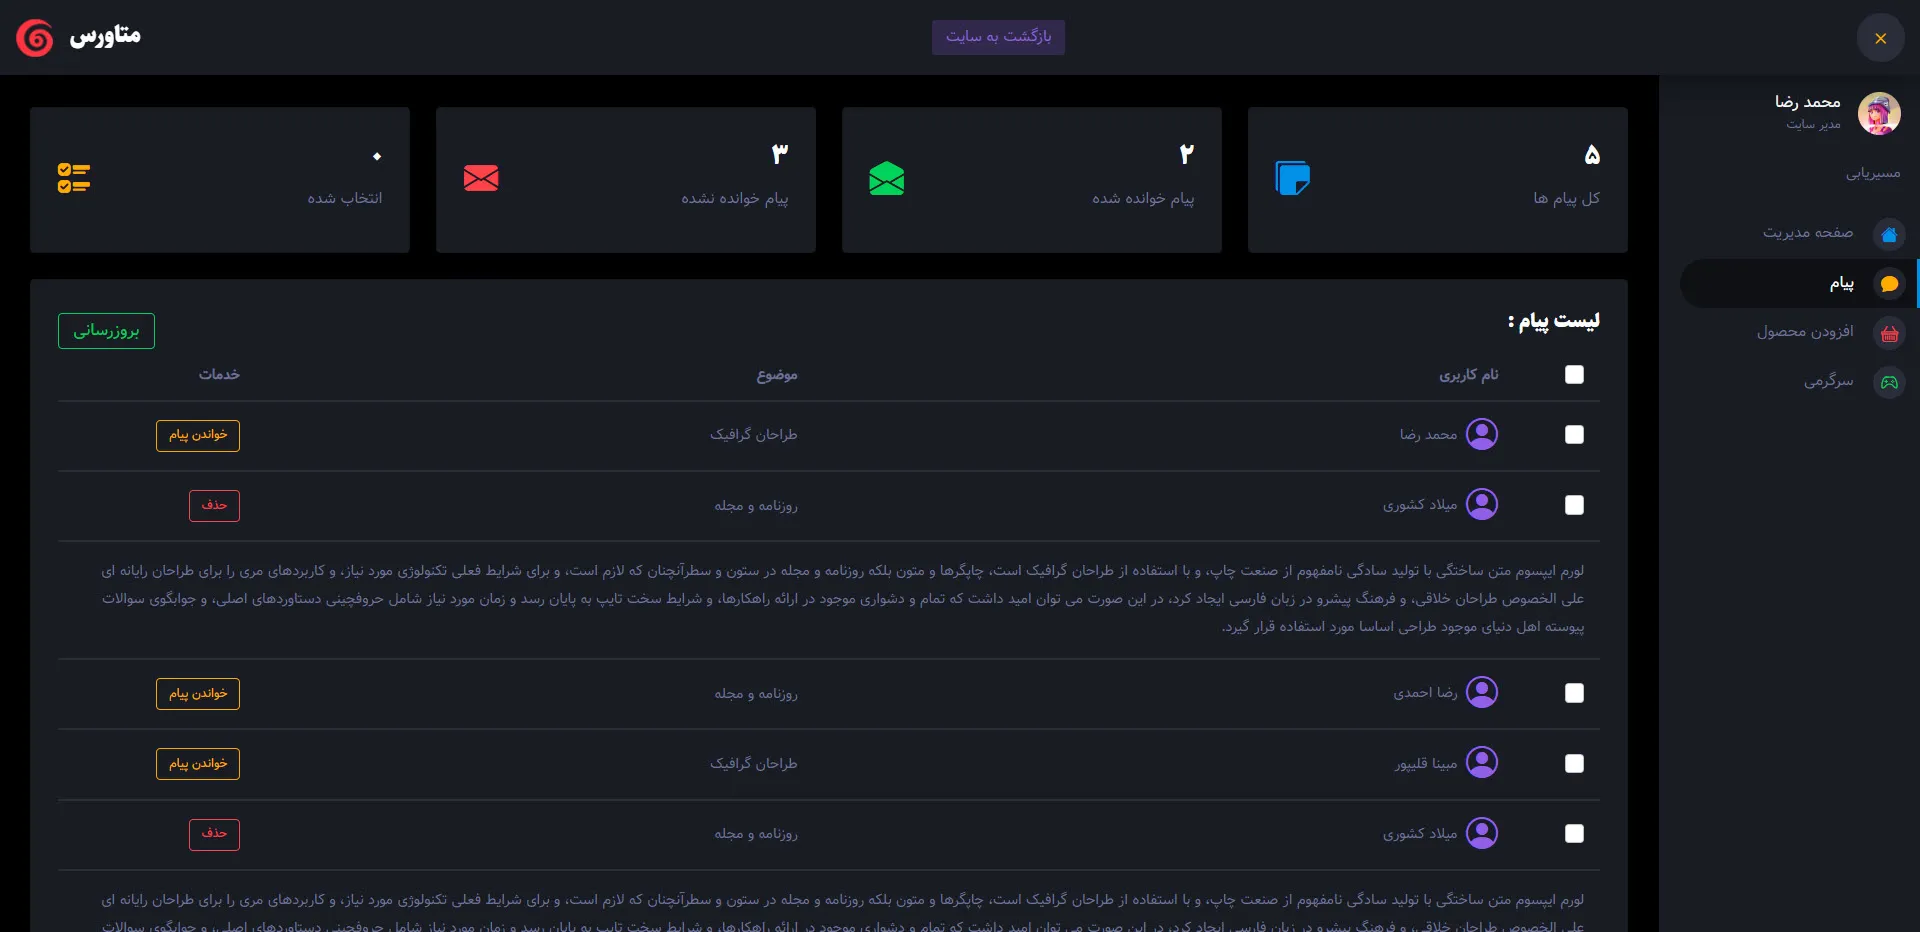1920x932 pixels.
Task: Click the red unread messages envelope icon
Action: tap(481, 178)
